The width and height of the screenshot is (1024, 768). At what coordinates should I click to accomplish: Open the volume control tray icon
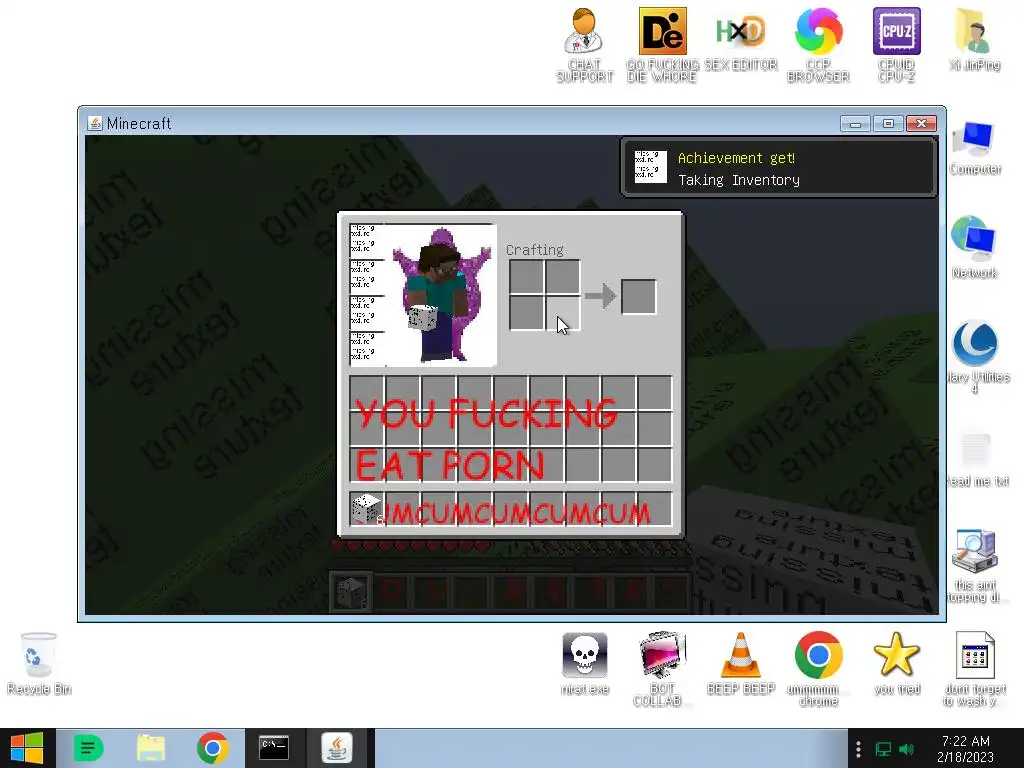click(906, 749)
